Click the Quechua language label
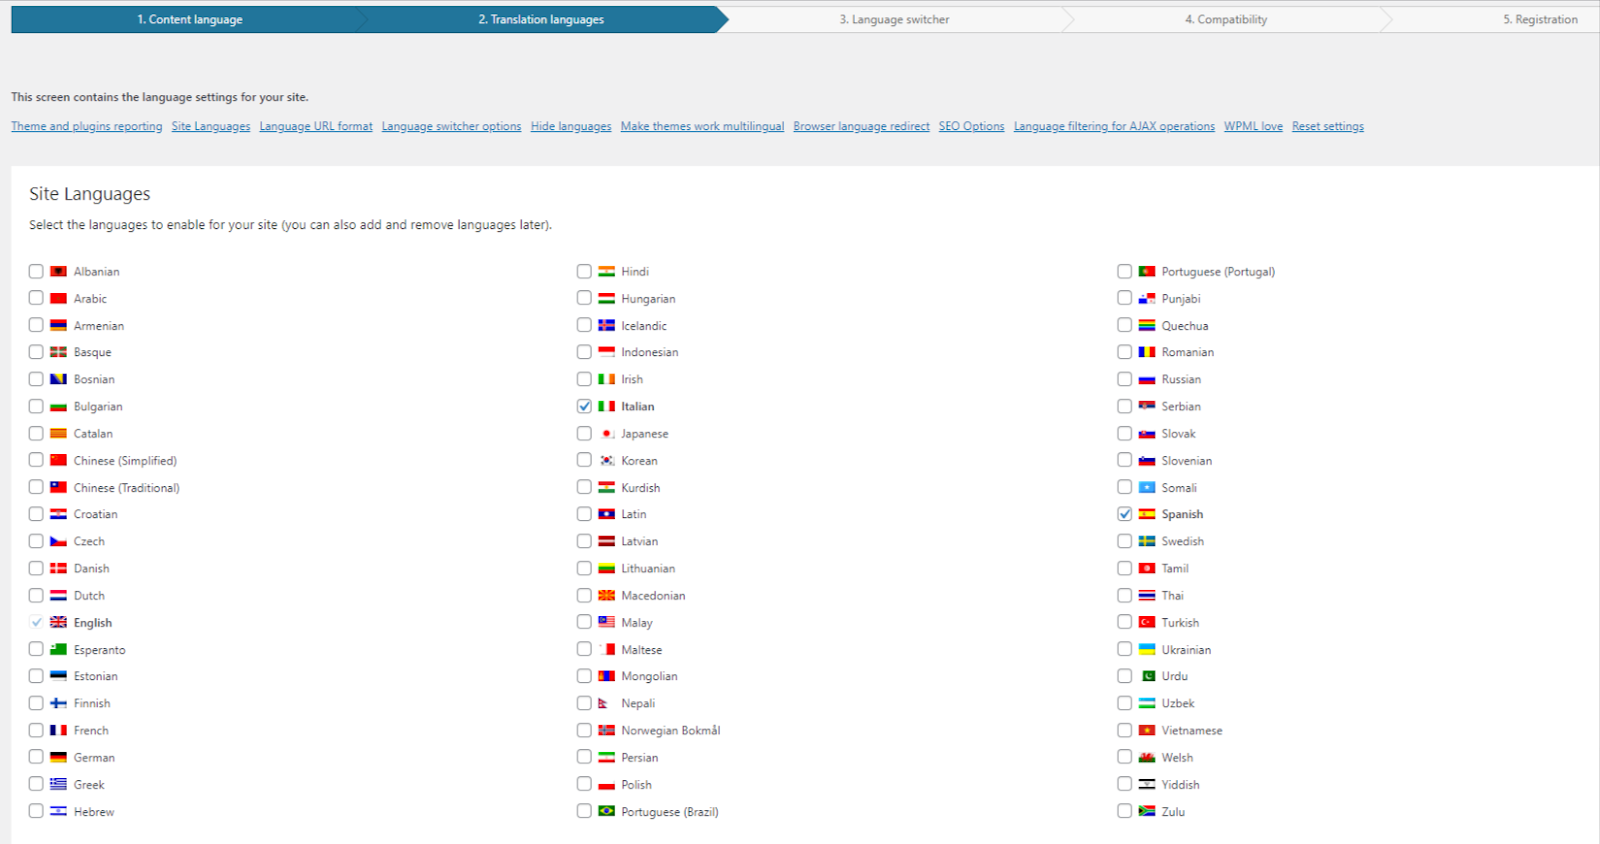The image size is (1600, 844). coord(1184,326)
